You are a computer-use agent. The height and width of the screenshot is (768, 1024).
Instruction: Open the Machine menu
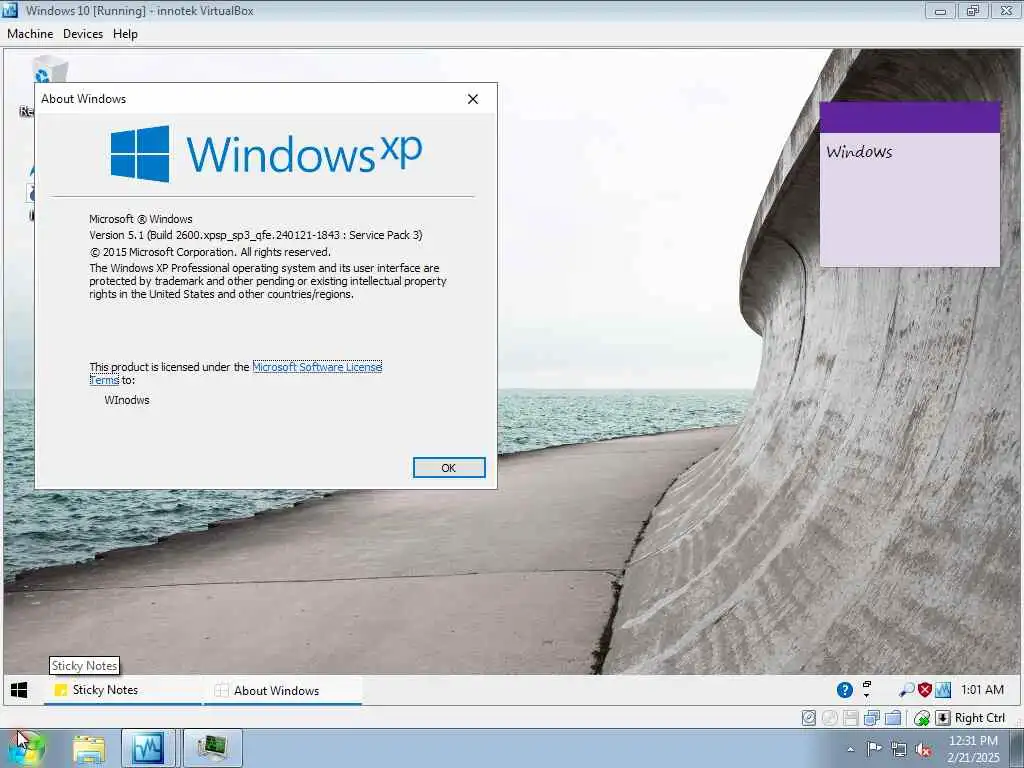tap(30, 34)
